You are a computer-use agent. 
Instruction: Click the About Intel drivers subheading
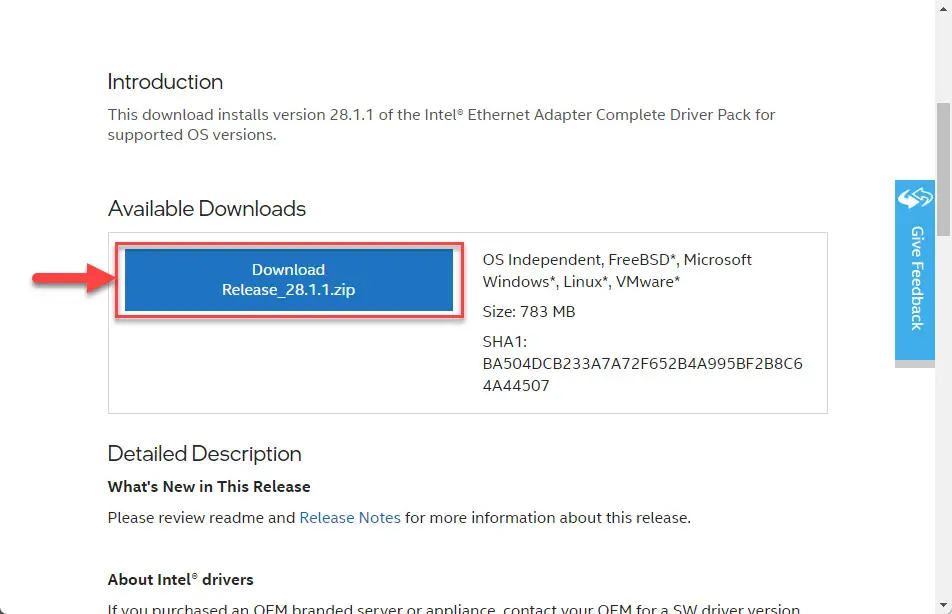coord(180,579)
